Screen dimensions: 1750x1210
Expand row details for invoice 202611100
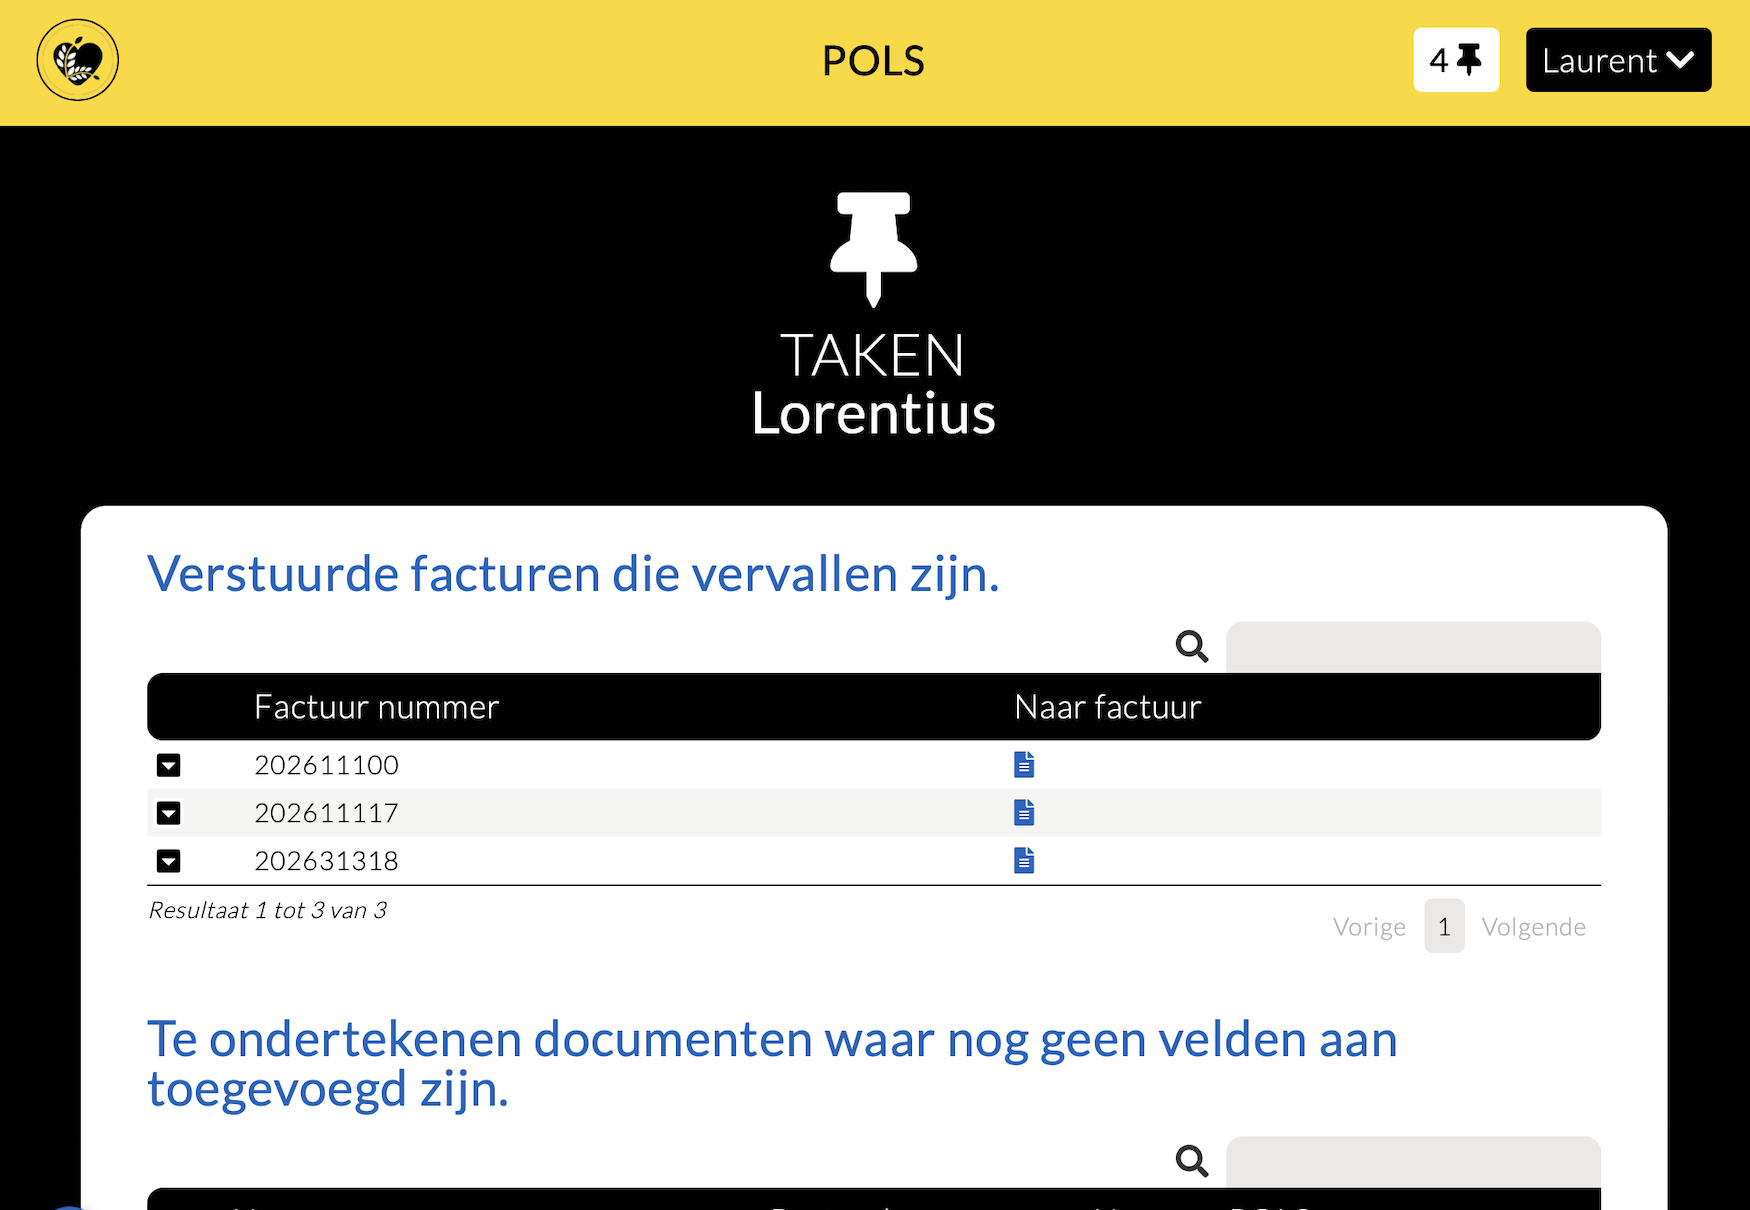tap(169, 765)
